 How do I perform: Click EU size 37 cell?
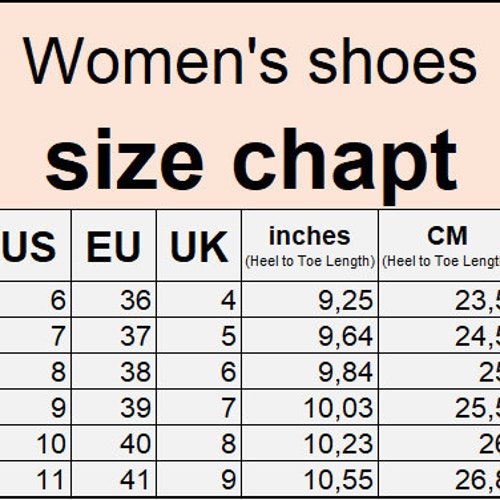114,336
